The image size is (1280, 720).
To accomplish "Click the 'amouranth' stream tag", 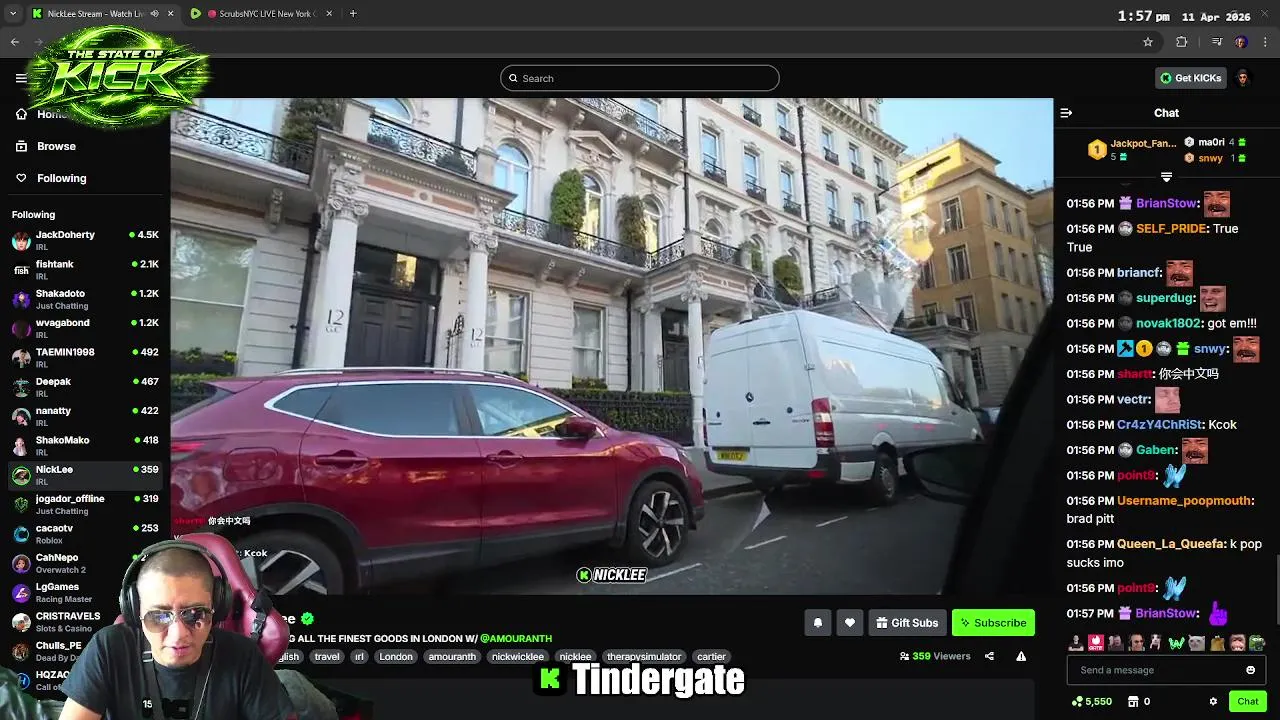I will pyautogui.click(x=452, y=657).
